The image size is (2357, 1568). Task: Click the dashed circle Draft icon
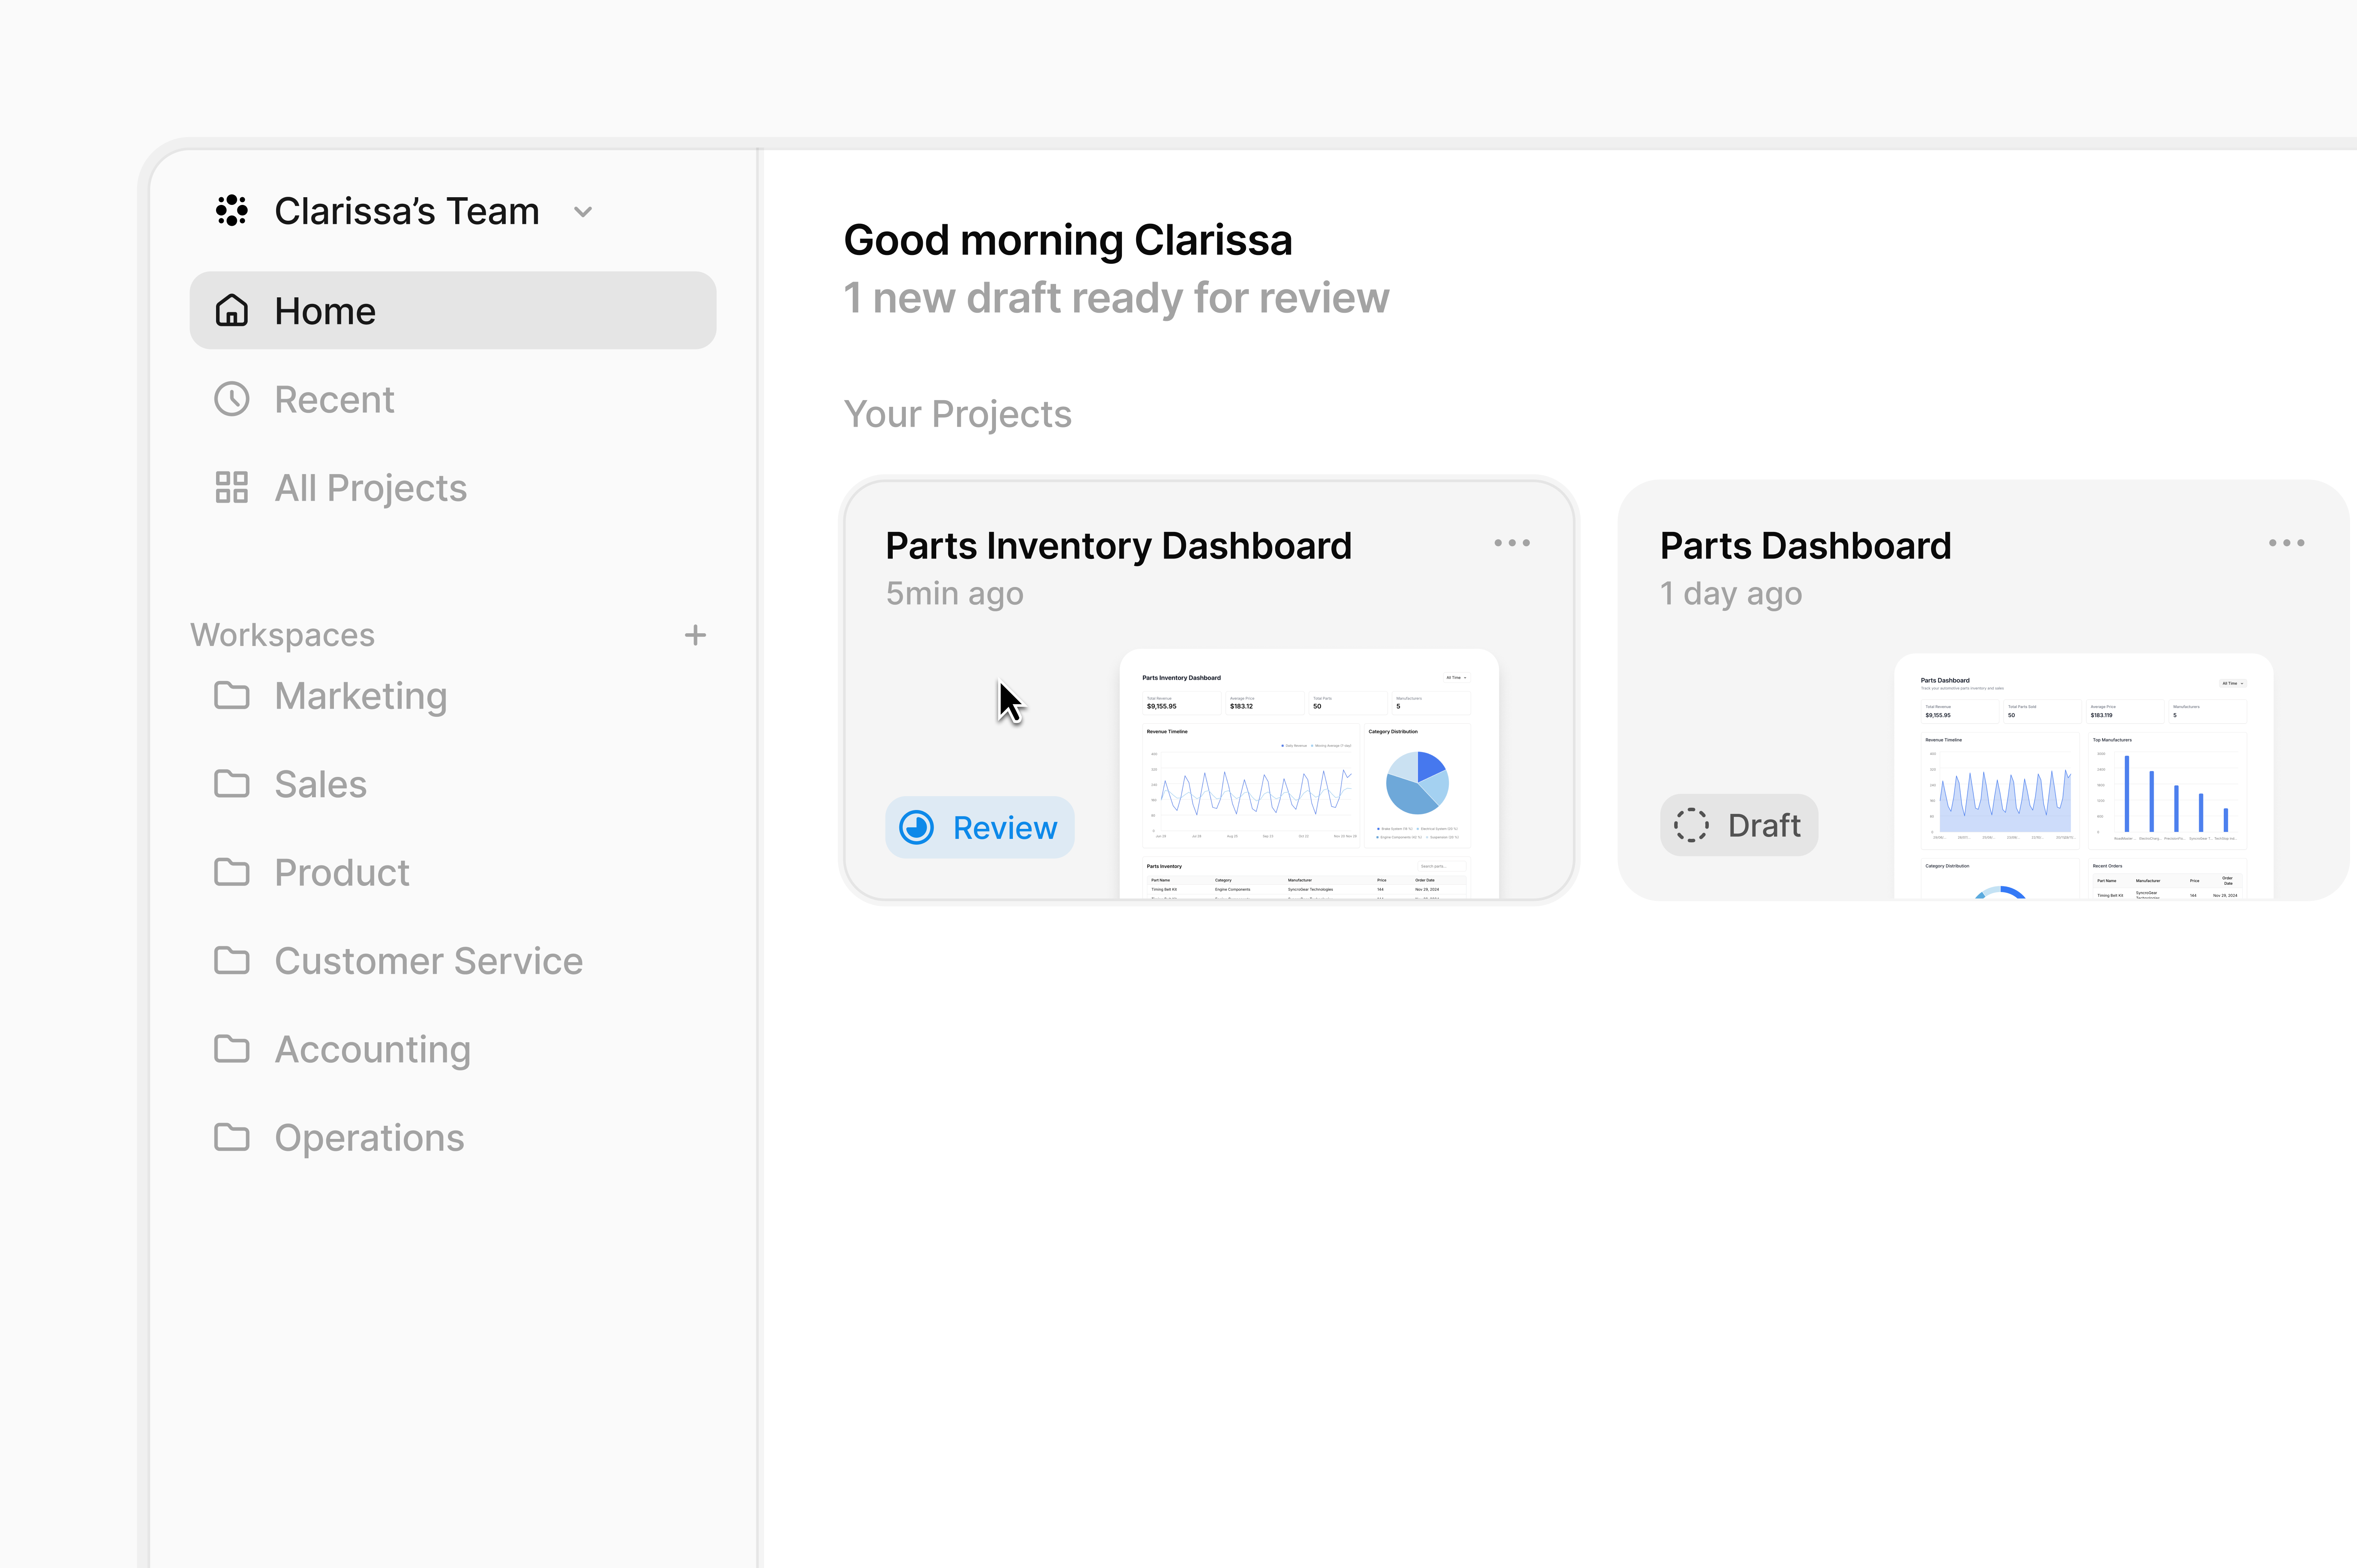point(1691,825)
